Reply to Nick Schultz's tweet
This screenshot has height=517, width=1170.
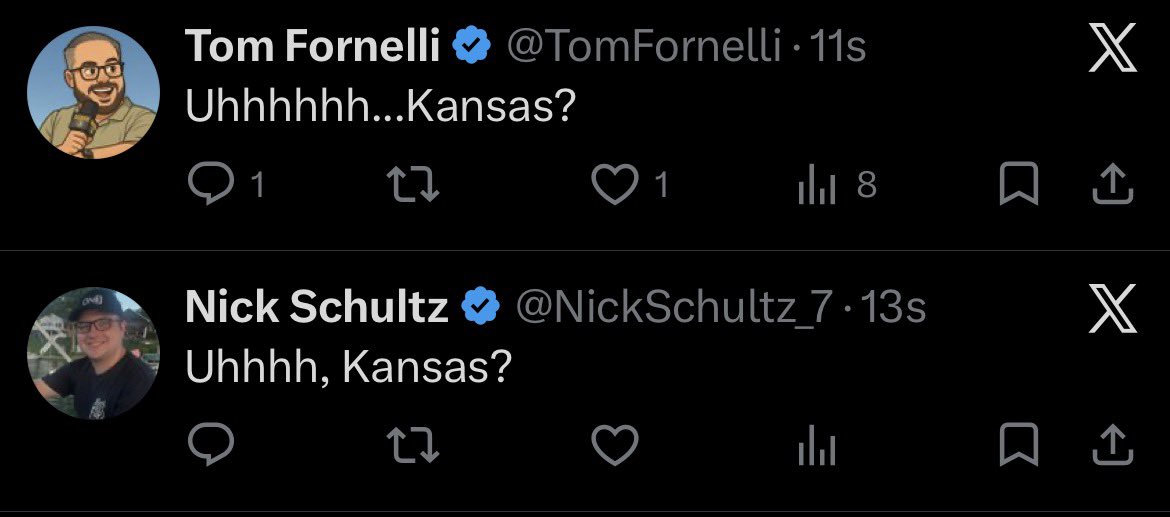(x=210, y=445)
